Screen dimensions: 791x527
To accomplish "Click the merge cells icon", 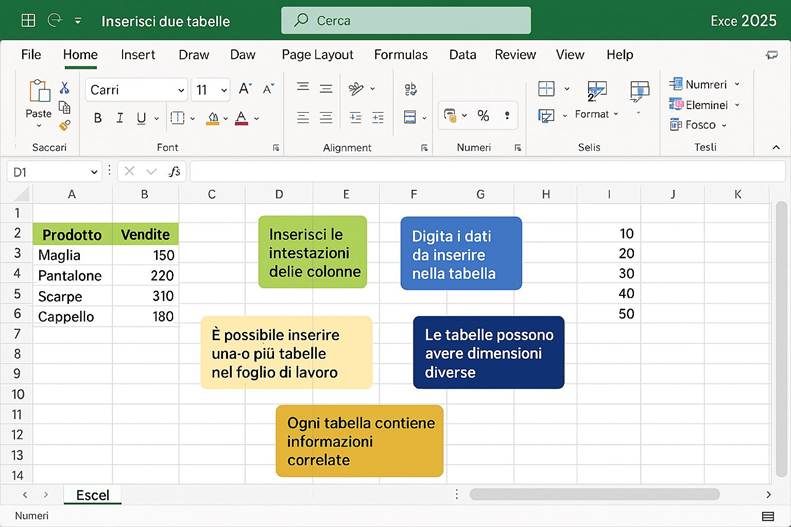I will pos(410,118).
